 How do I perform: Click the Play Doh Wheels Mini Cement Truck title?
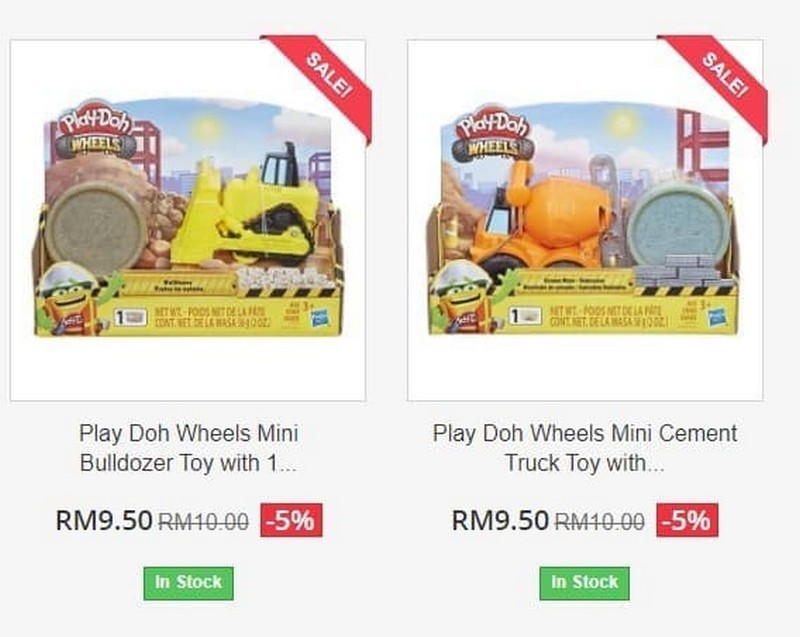pos(585,448)
